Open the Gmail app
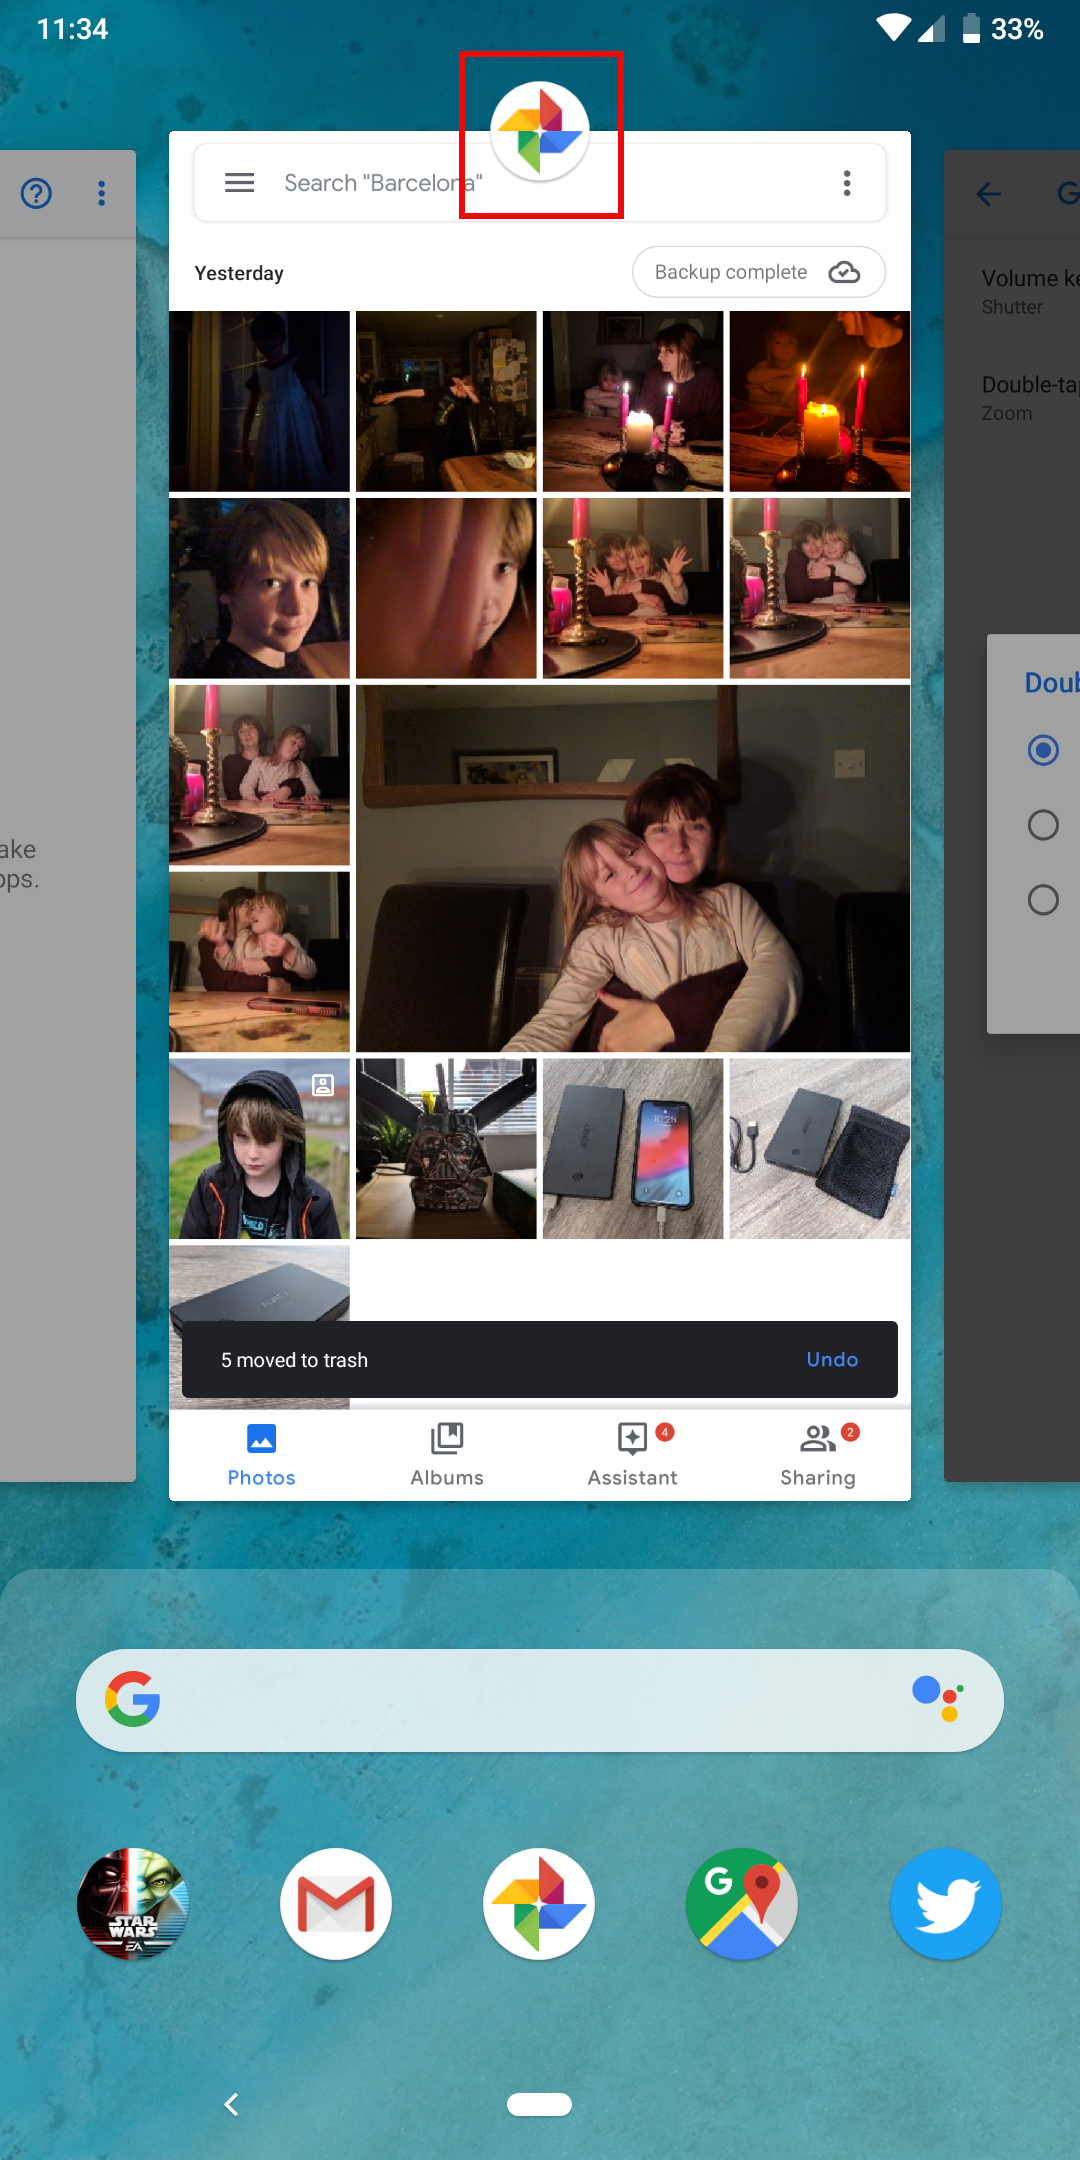The width and height of the screenshot is (1080, 2160). (336, 1903)
